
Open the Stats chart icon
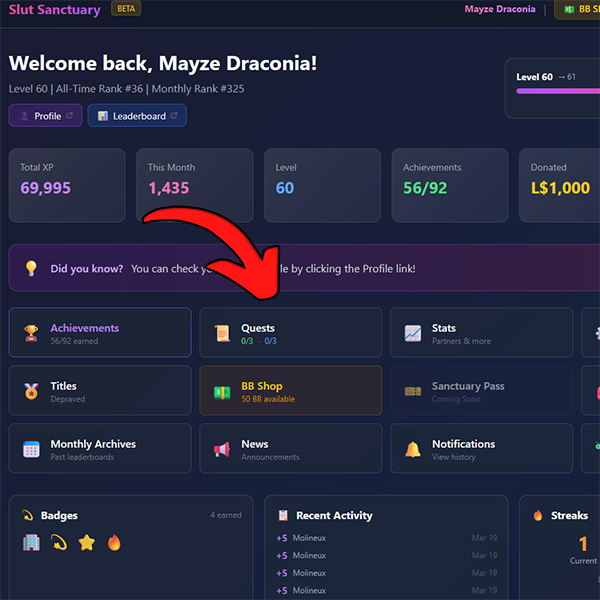pyautogui.click(x=412, y=333)
